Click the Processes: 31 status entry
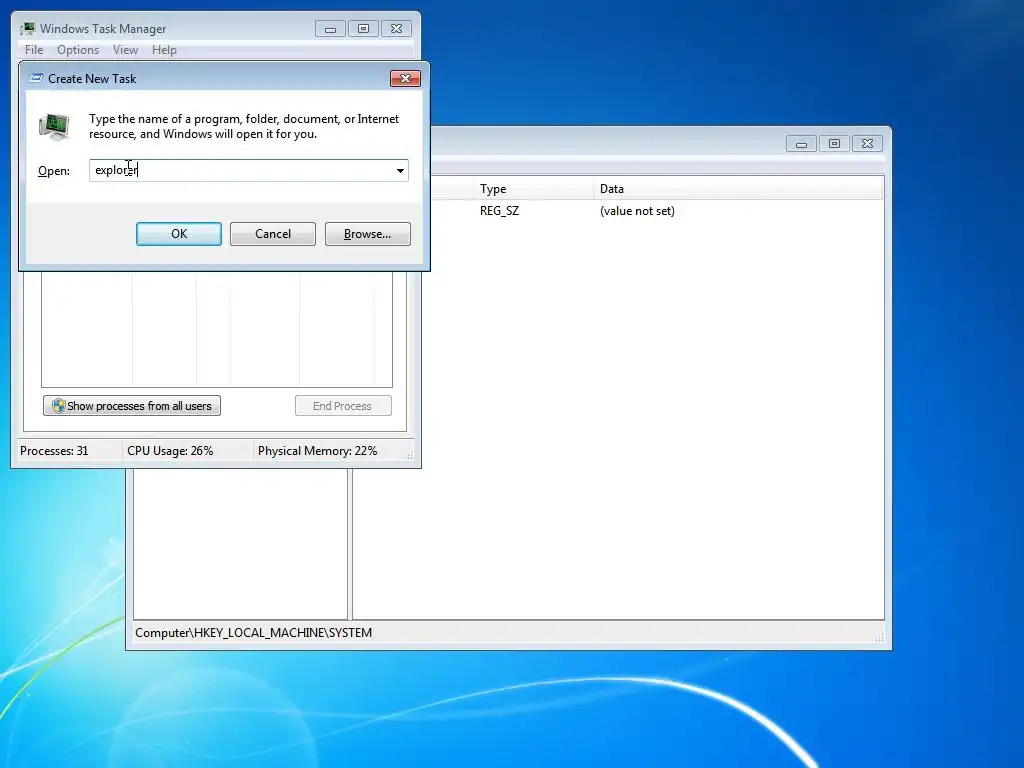Screen dimensions: 1024x768 pyautogui.click(x=54, y=451)
